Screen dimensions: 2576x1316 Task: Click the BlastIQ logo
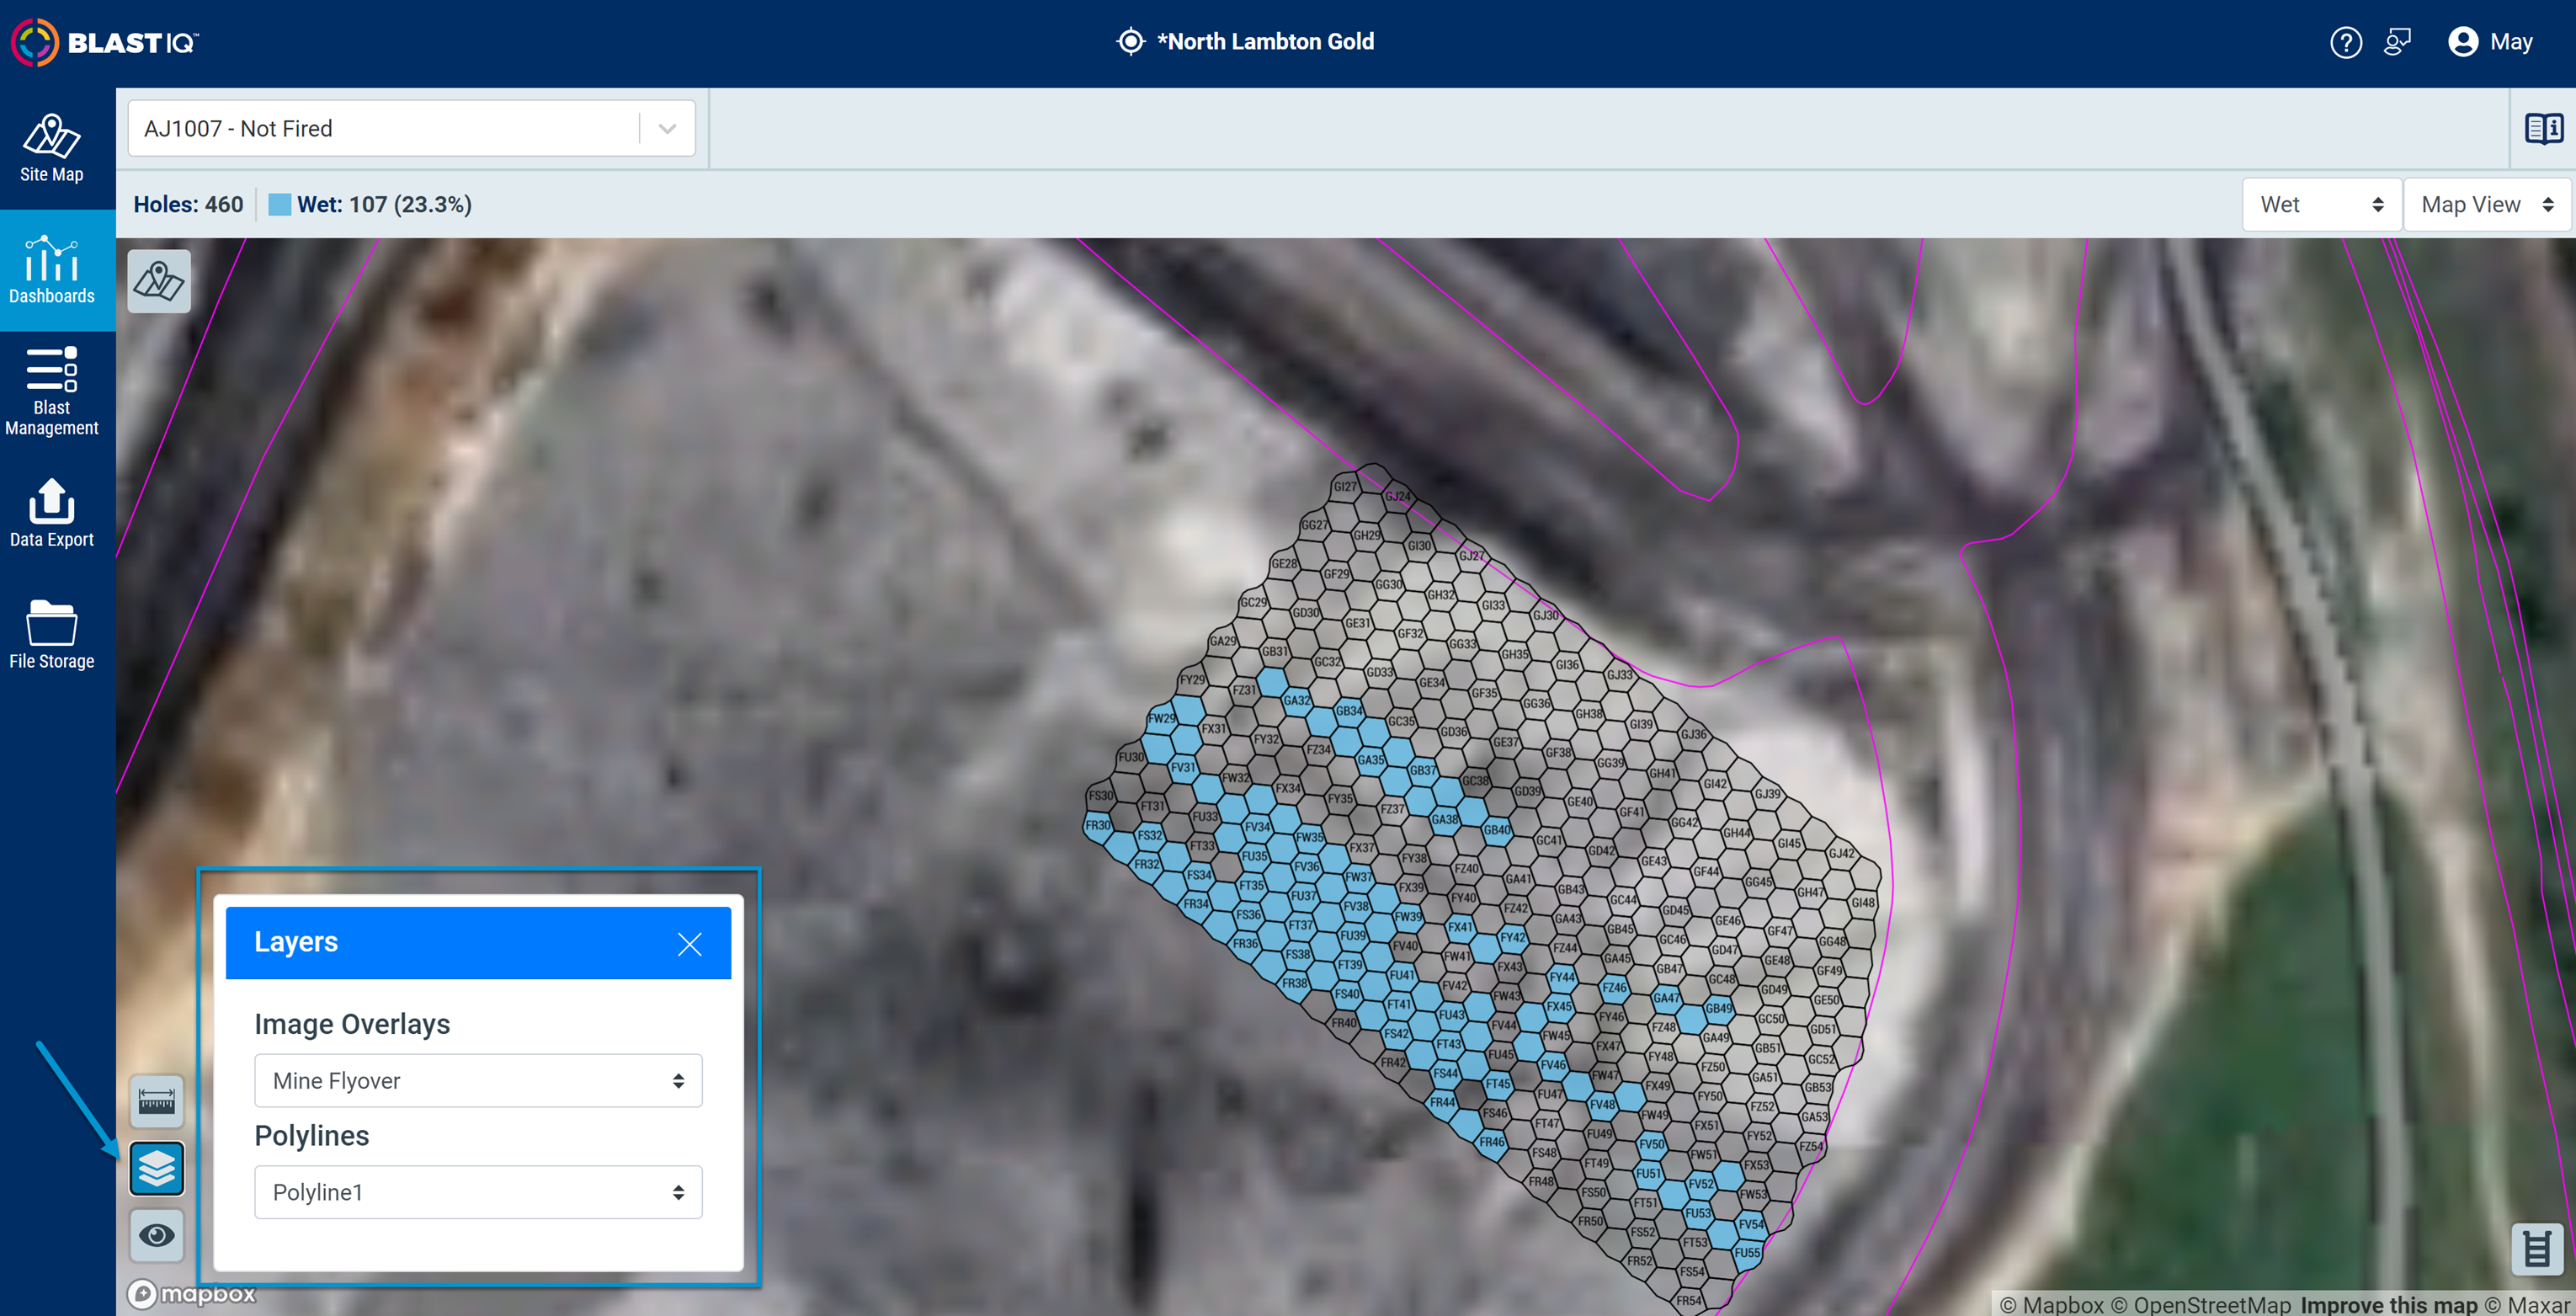click(x=104, y=42)
